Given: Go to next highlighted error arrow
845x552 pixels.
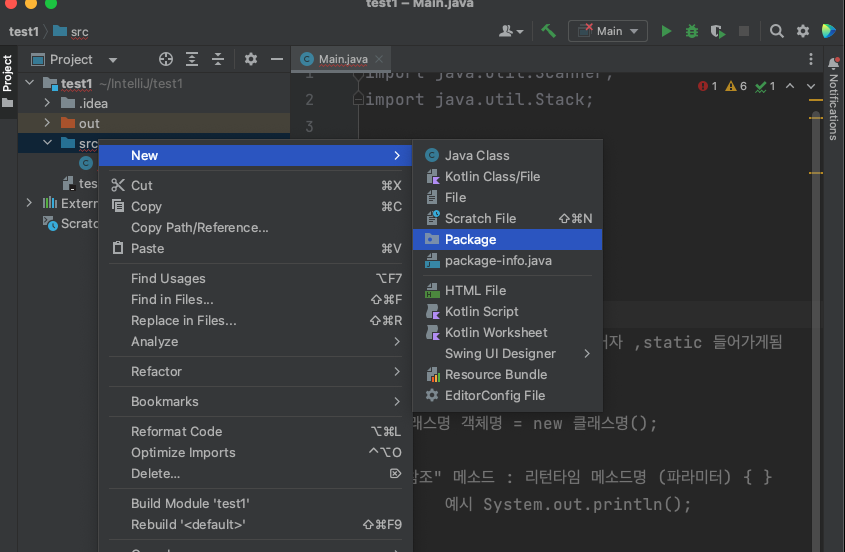Looking at the screenshot, I should point(811,86).
